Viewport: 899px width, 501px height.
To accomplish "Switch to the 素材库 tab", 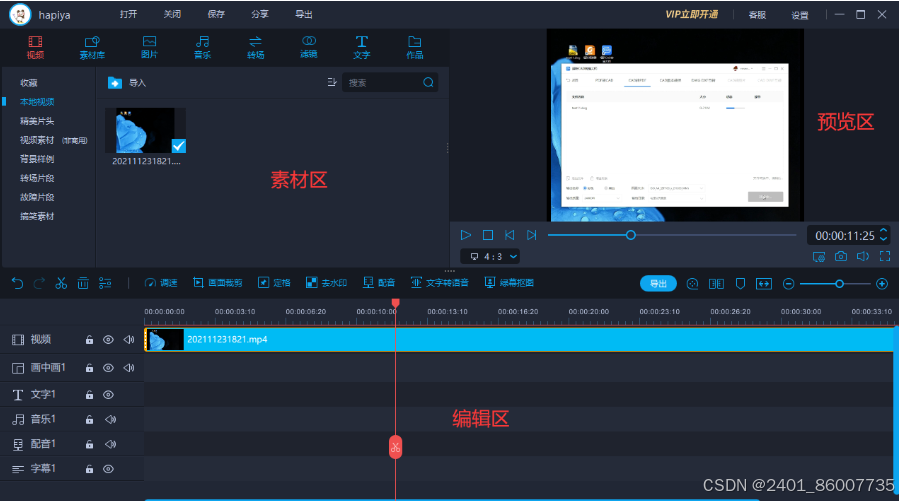I will coord(92,48).
